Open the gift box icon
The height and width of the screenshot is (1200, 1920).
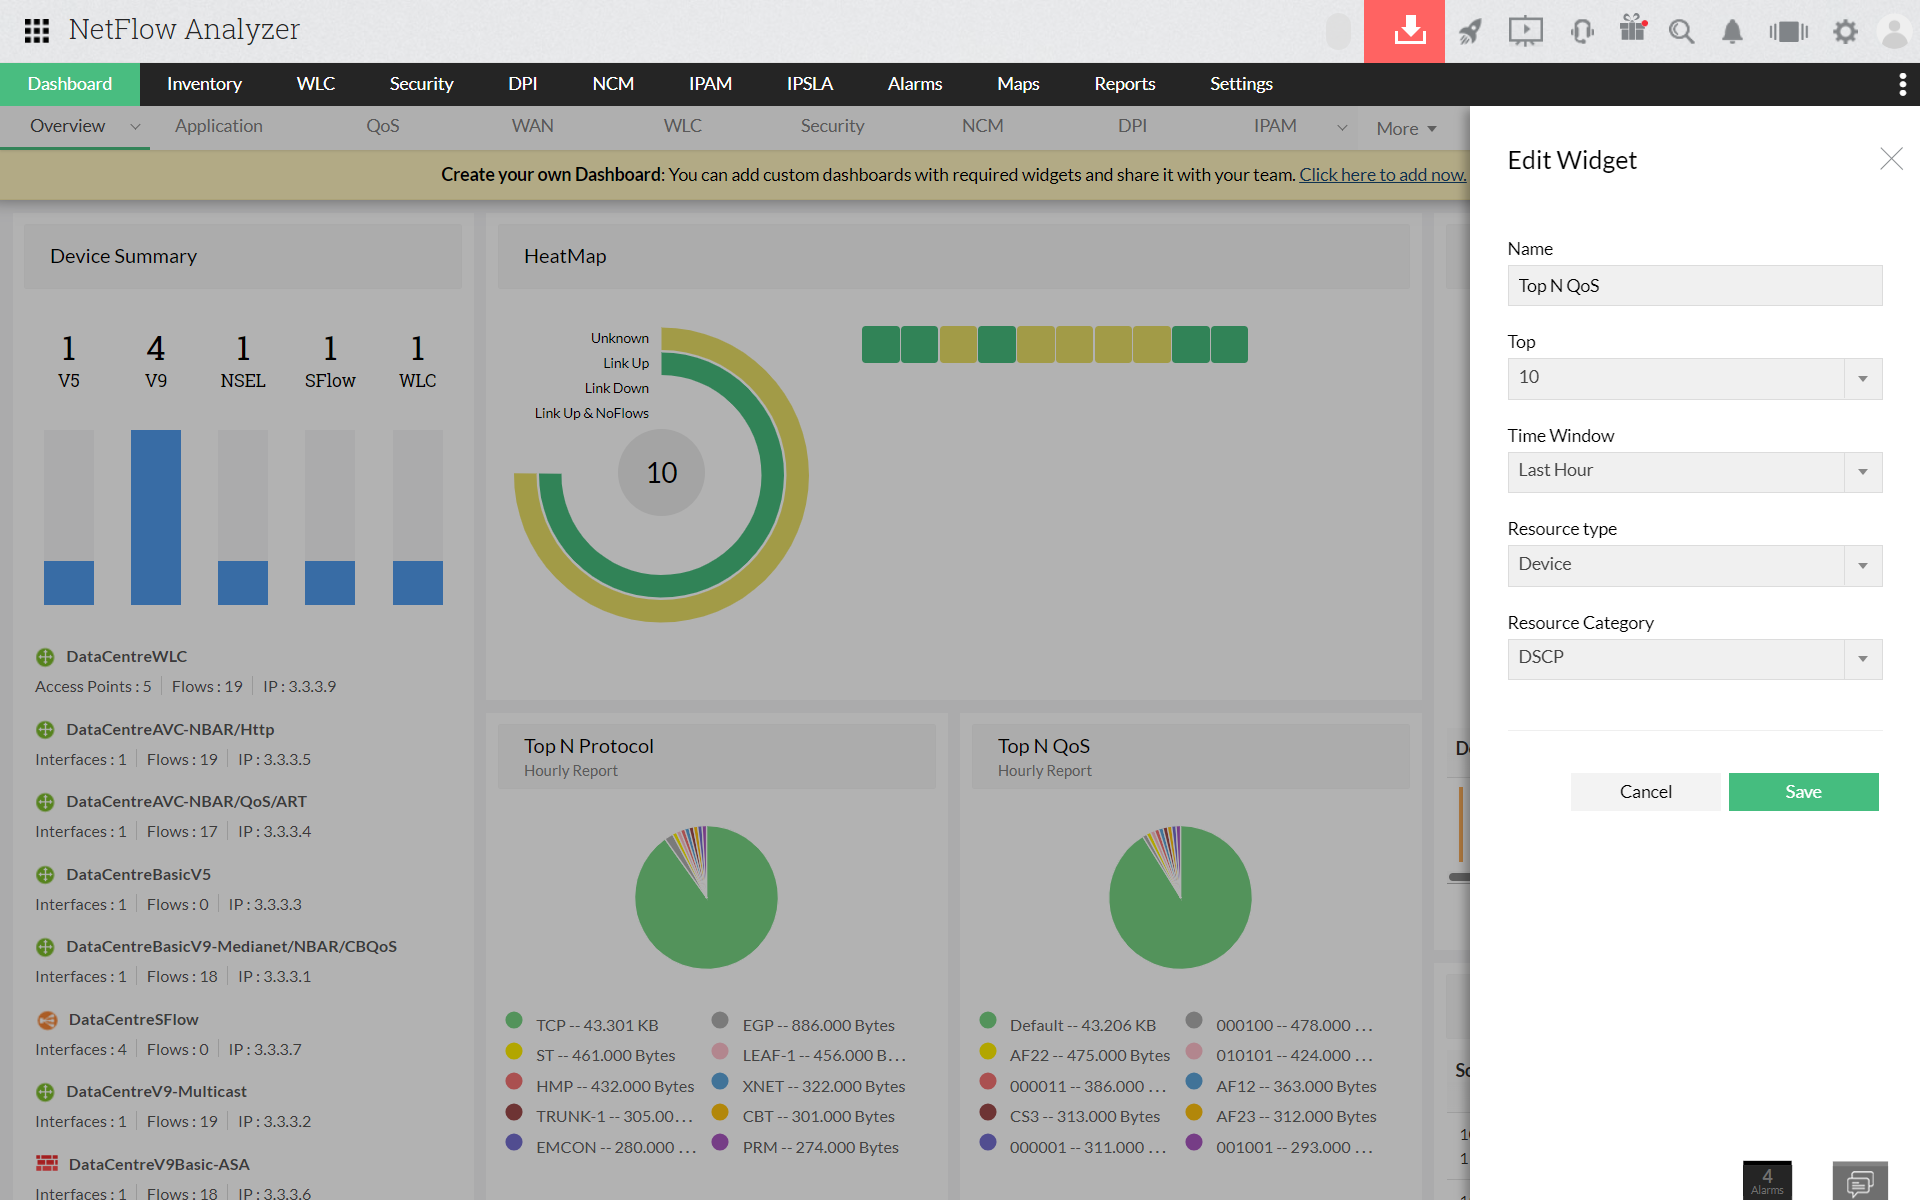1633,29
